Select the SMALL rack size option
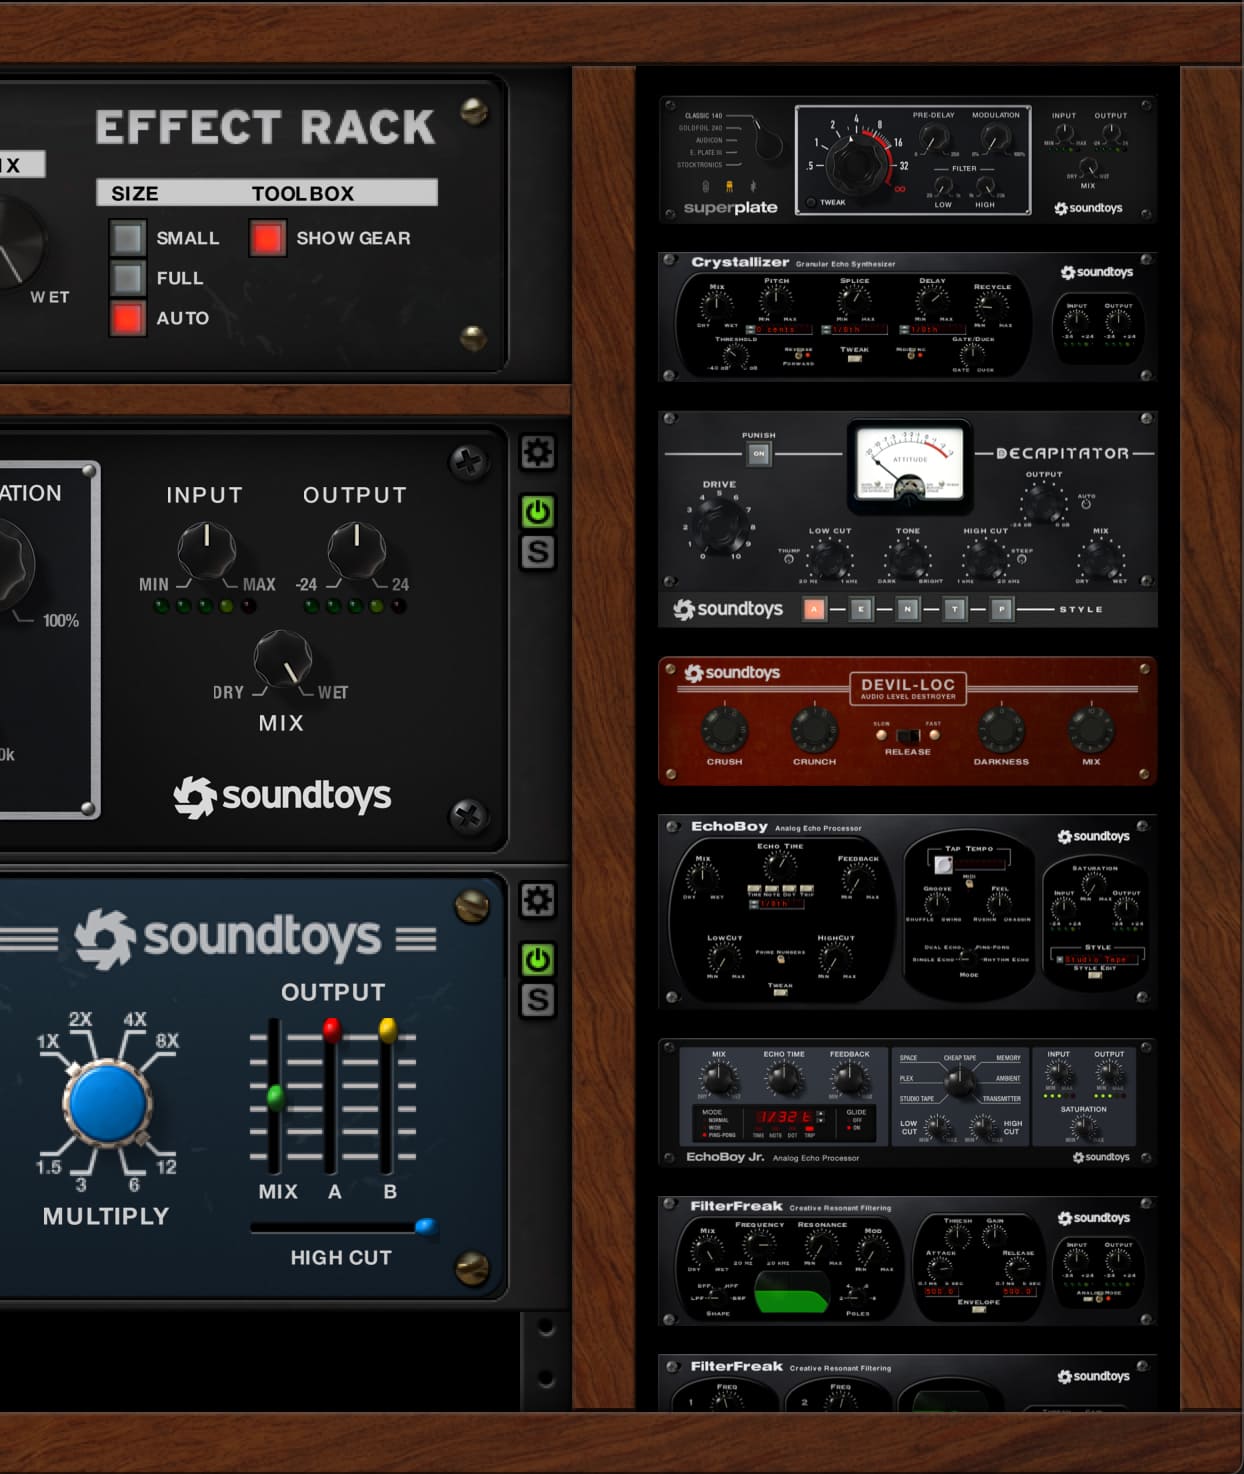Viewport: 1244px width, 1474px height. point(128,238)
